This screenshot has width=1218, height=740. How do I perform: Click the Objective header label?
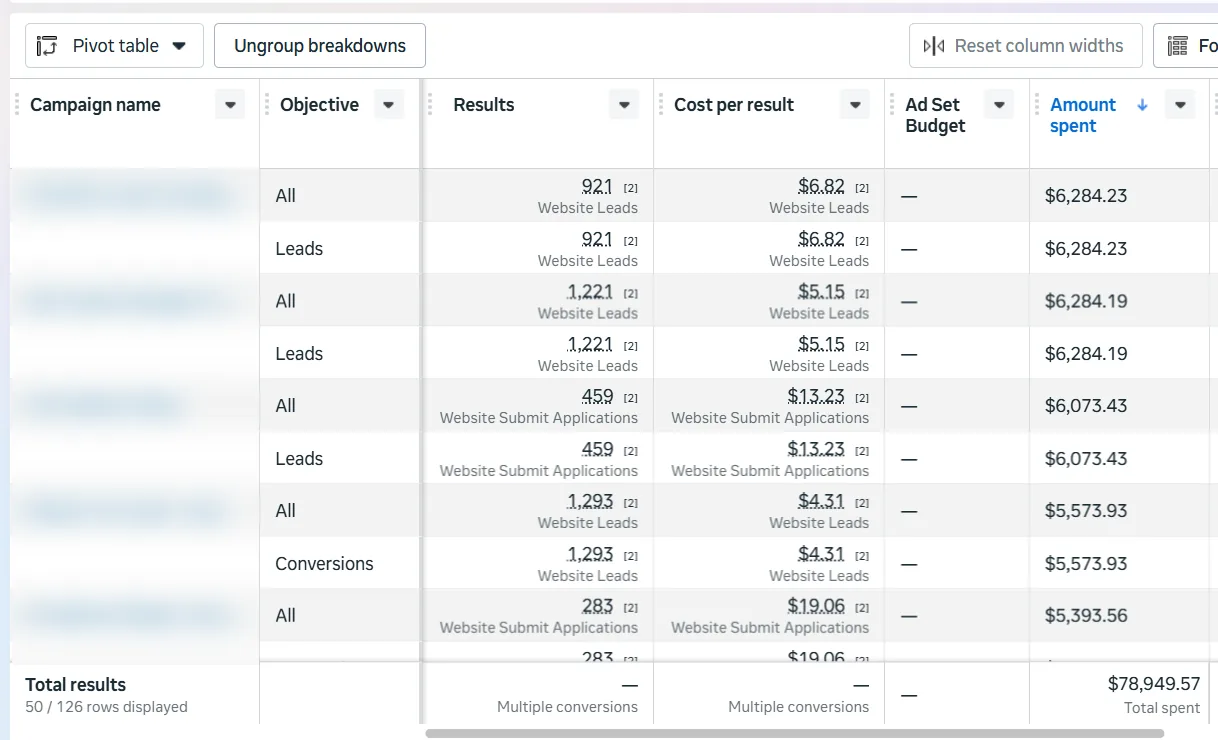[x=320, y=105]
